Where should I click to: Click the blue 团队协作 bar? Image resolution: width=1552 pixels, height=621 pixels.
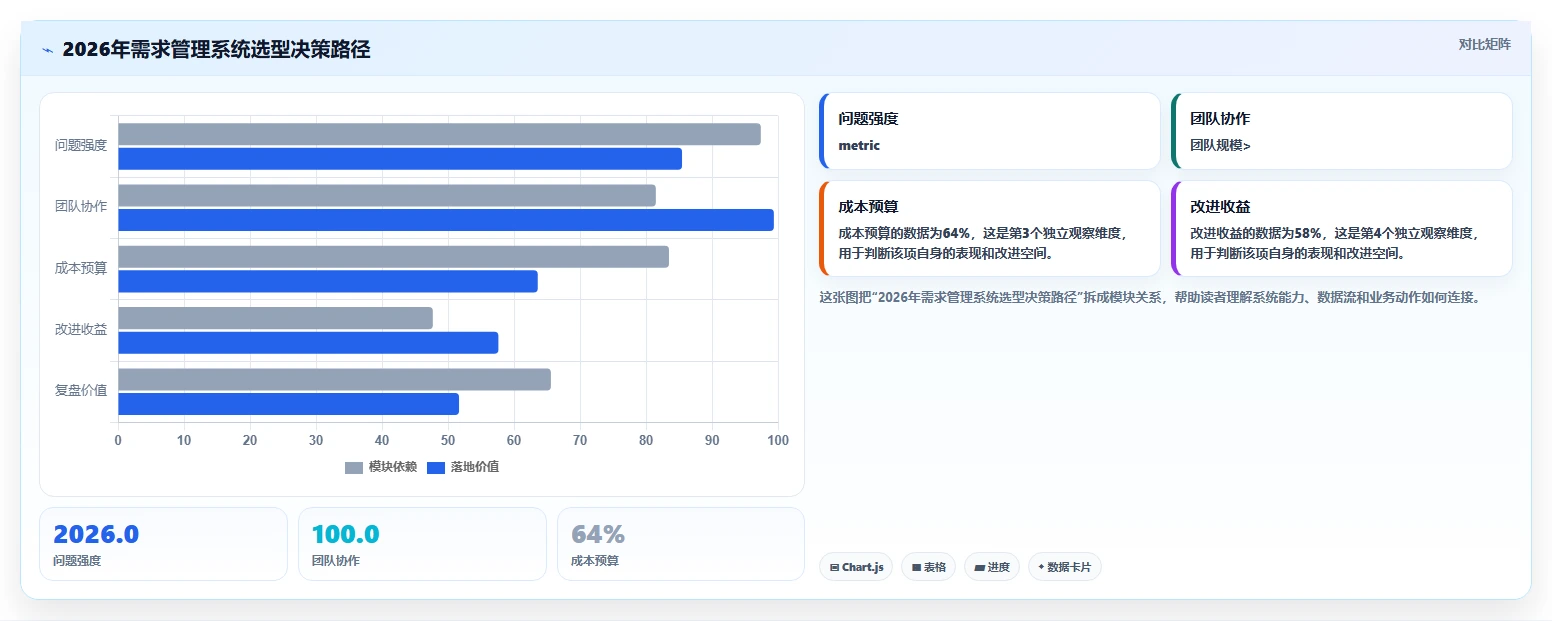(446, 220)
